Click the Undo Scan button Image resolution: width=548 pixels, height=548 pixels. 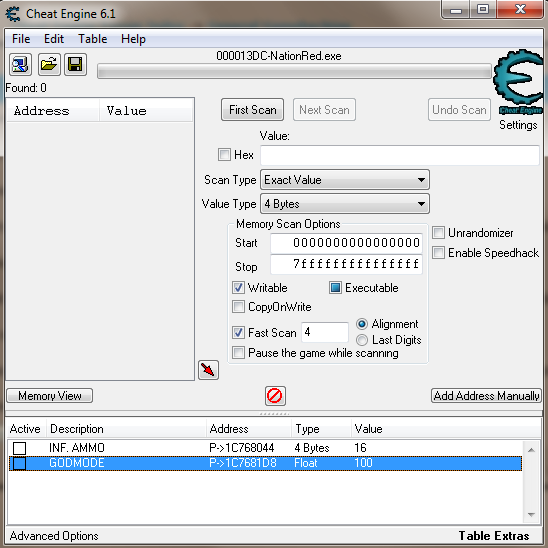point(459,110)
